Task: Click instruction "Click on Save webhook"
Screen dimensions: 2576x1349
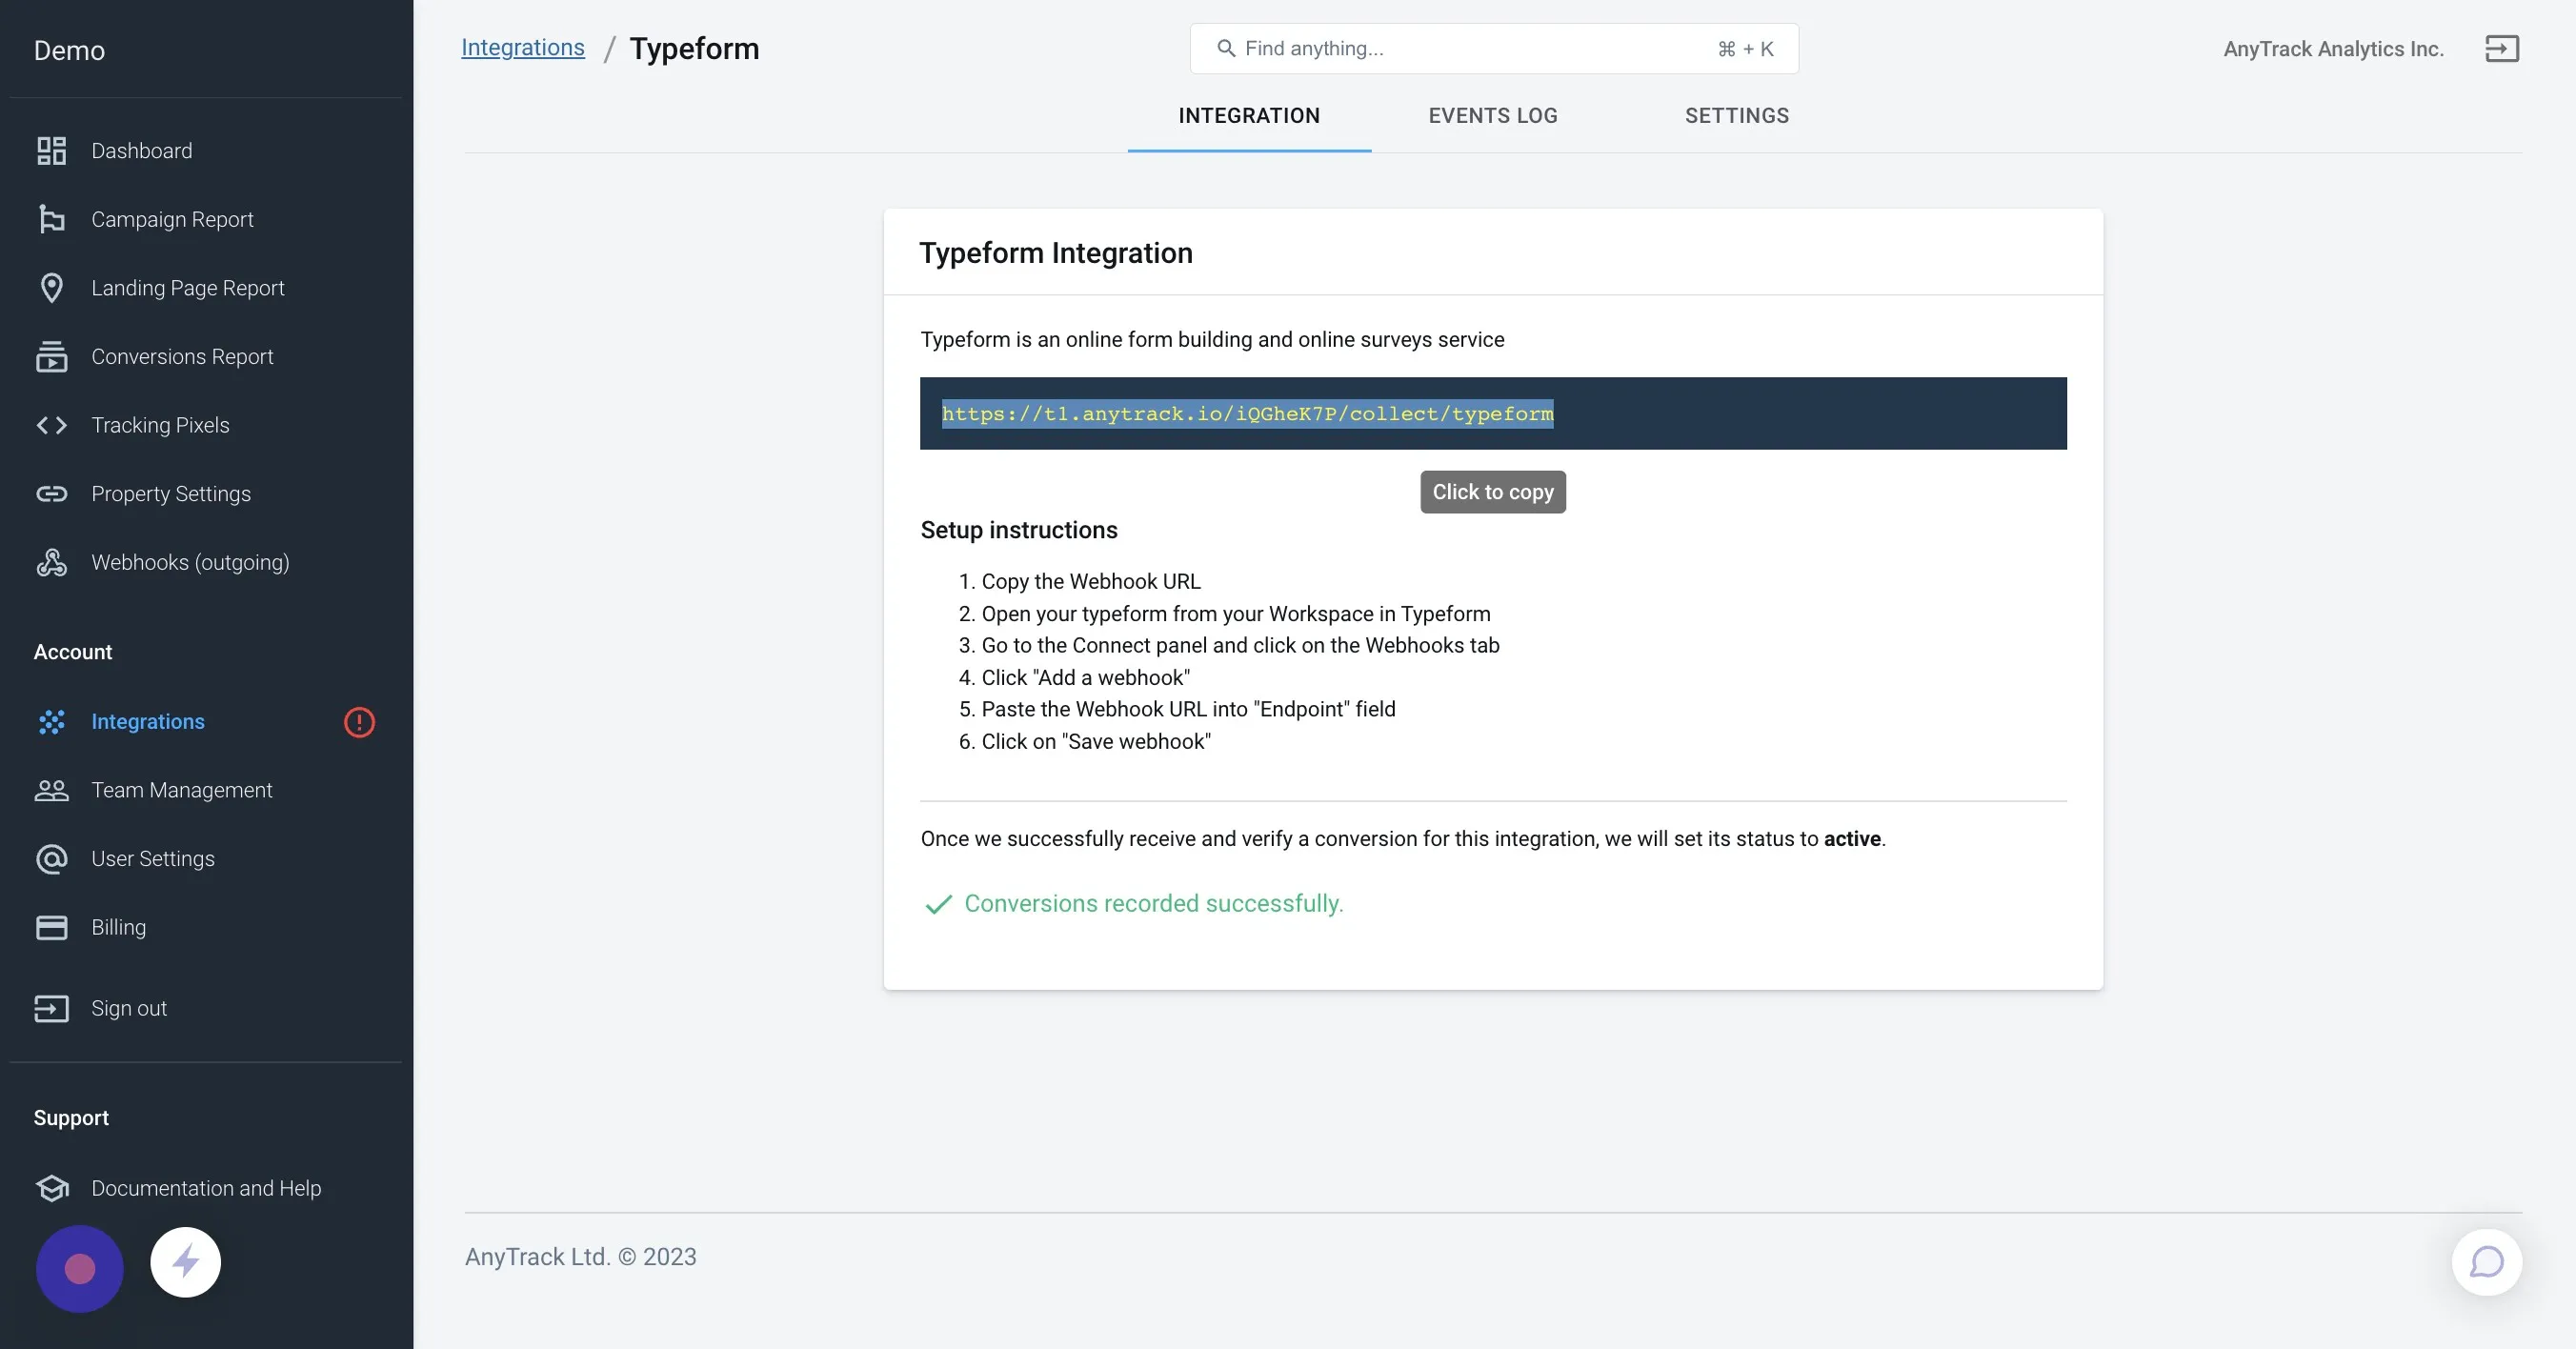Action: click(x=1096, y=742)
